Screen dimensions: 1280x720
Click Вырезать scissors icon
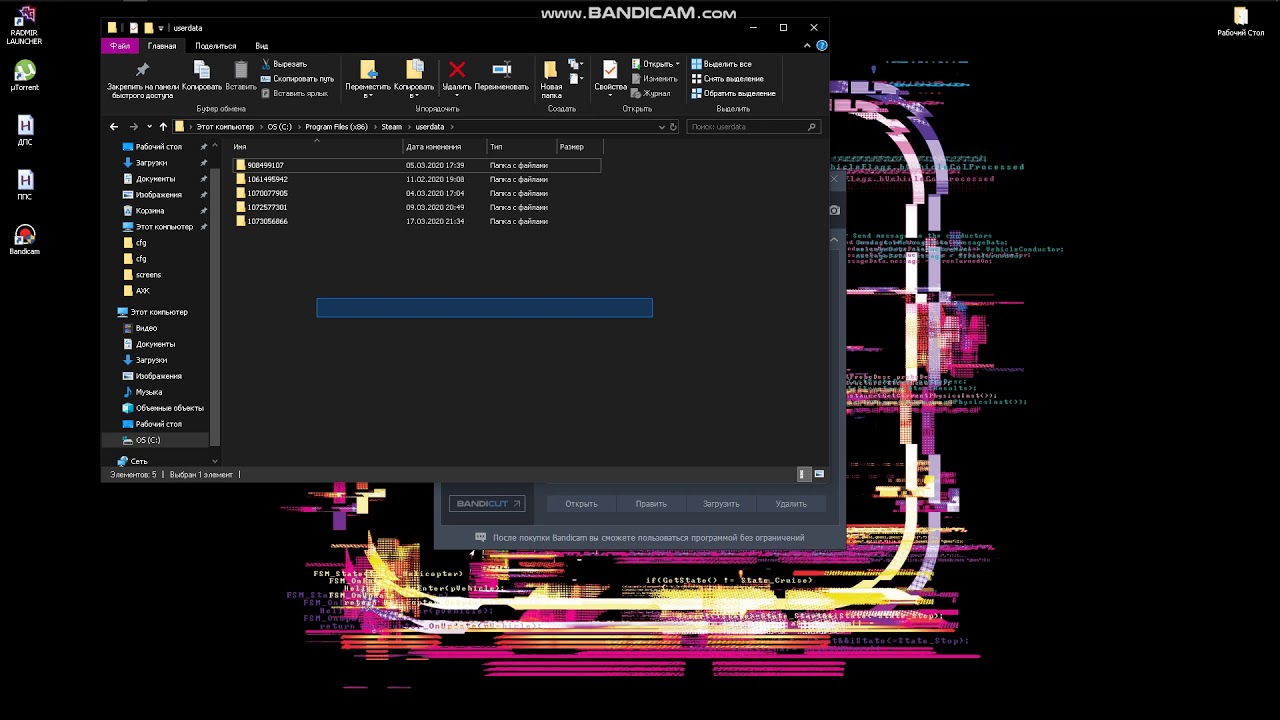coord(266,64)
